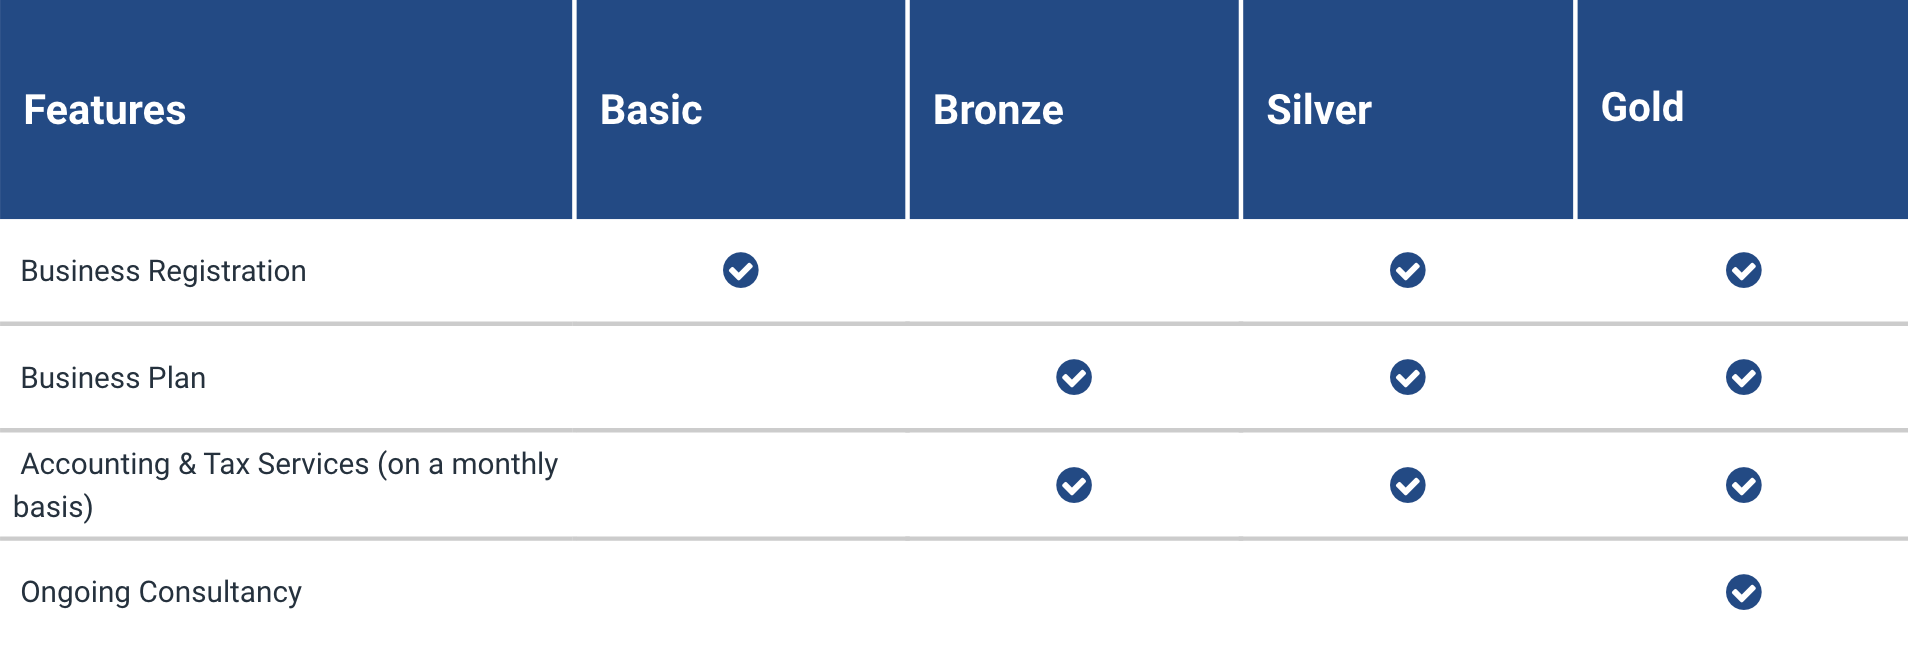Click Gold's Accounting & Tax Services checkmark
1908x654 pixels.
[1743, 485]
